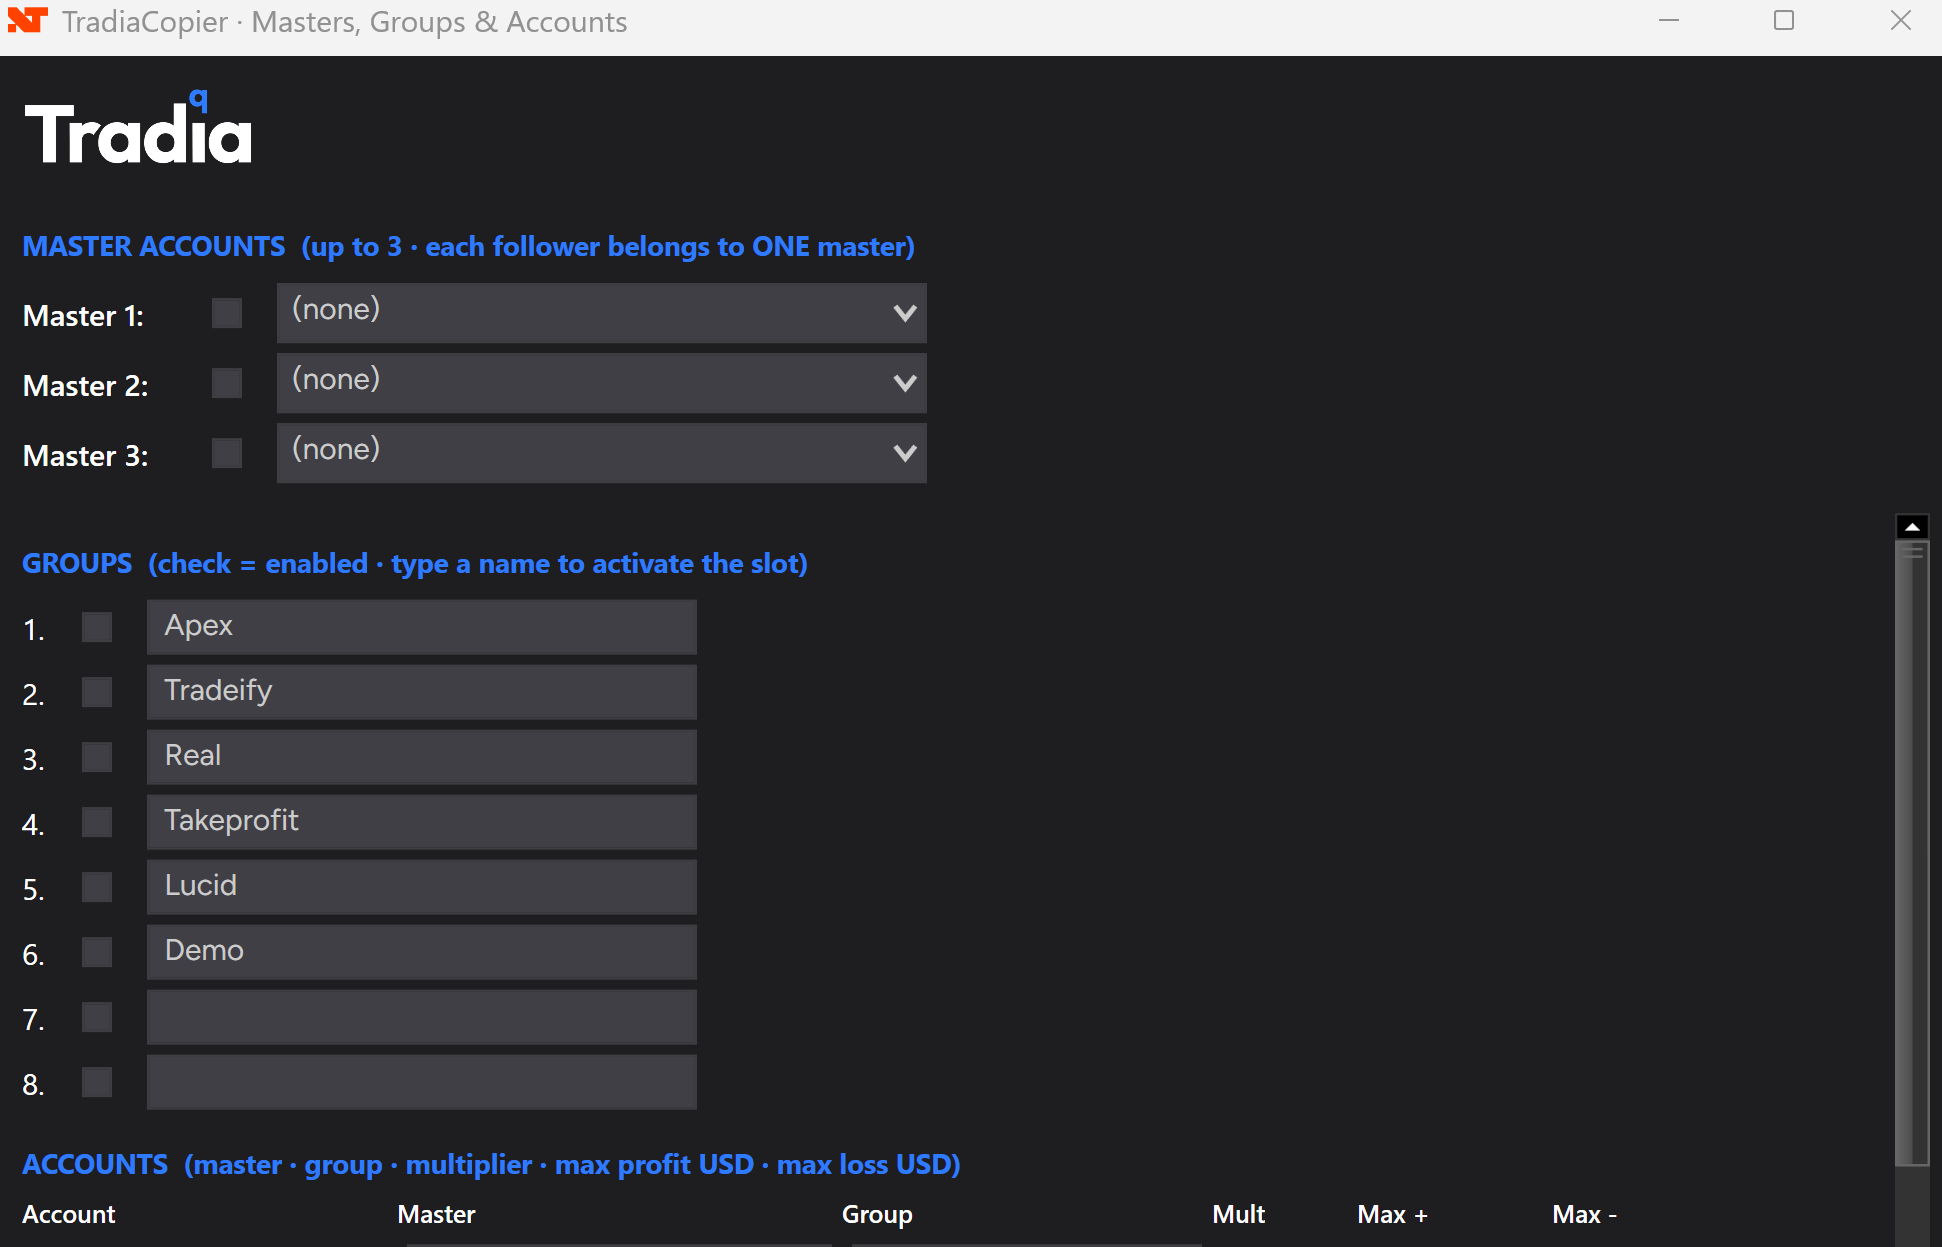
Task: Open the Master 1 account dropdown
Action: [x=602, y=313]
